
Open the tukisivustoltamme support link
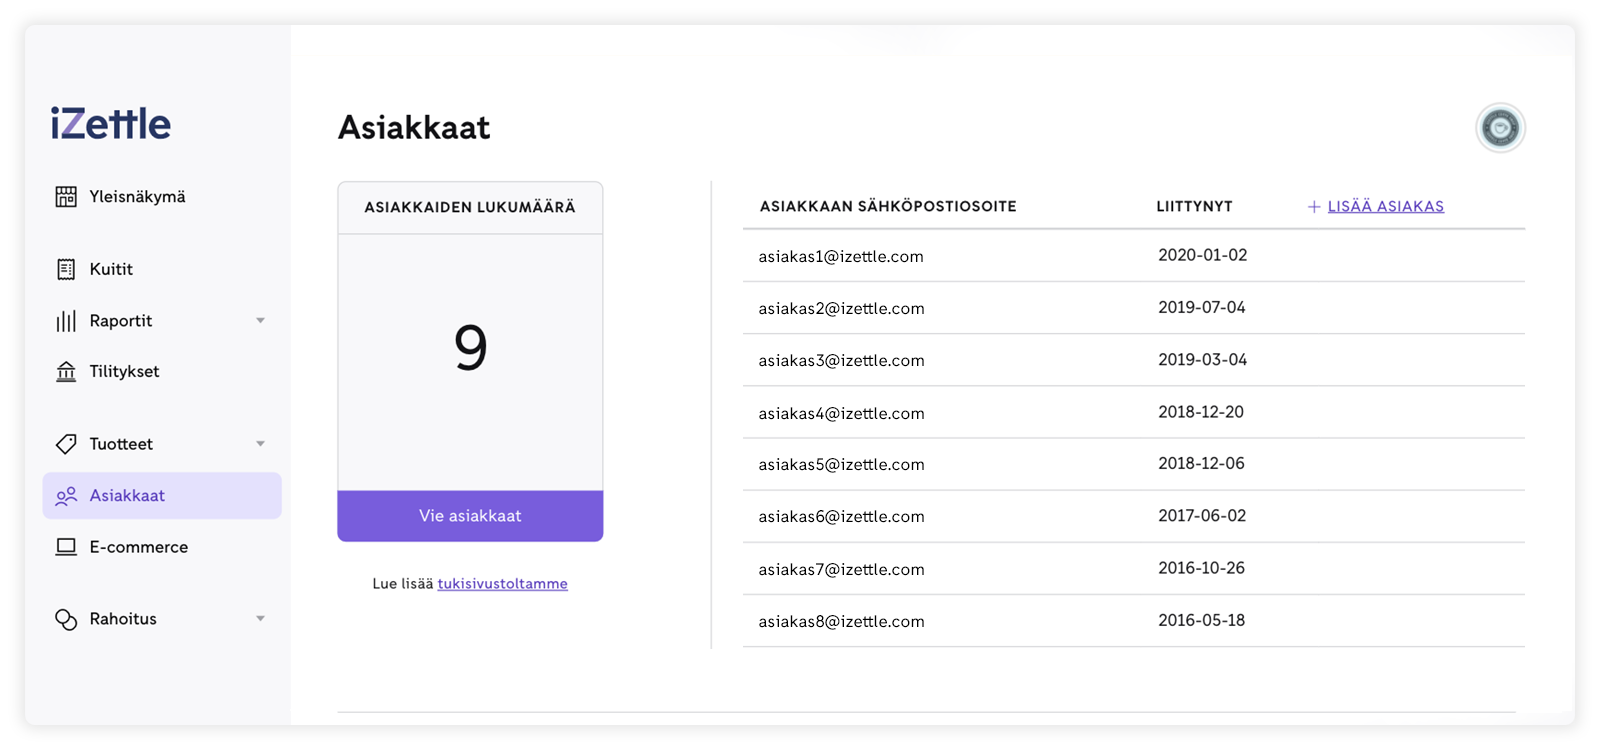[502, 584]
